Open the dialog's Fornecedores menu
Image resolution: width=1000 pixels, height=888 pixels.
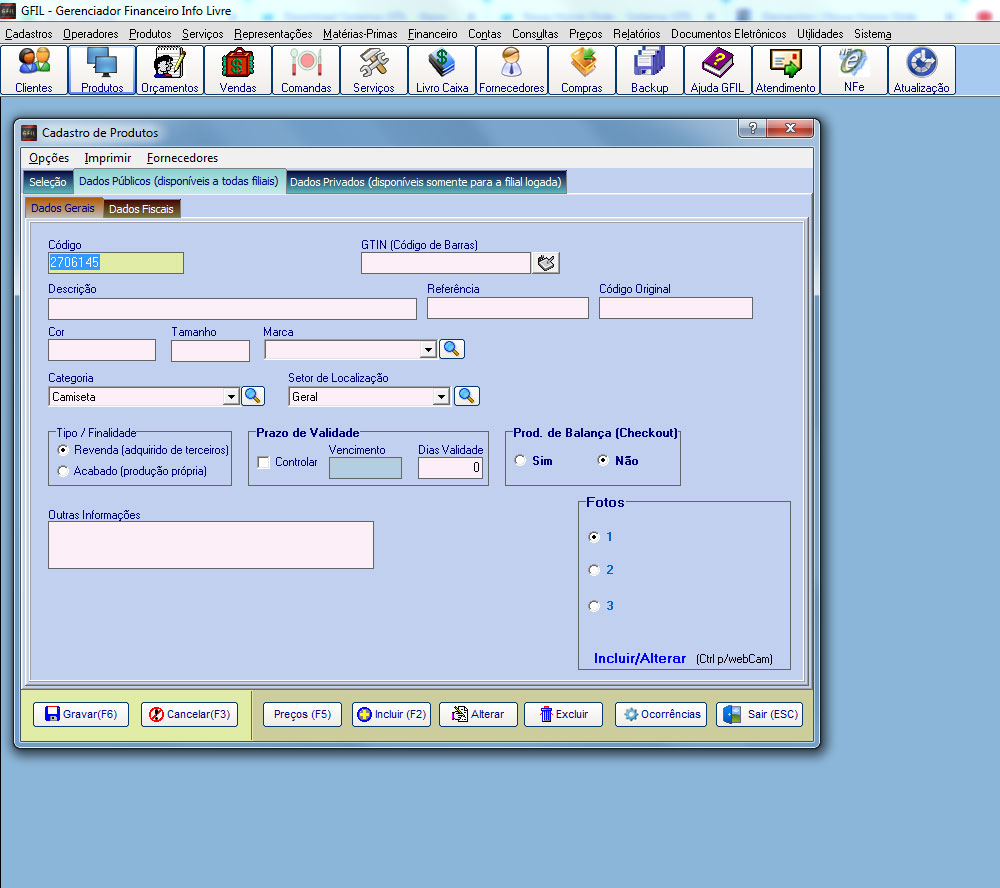[x=182, y=158]
